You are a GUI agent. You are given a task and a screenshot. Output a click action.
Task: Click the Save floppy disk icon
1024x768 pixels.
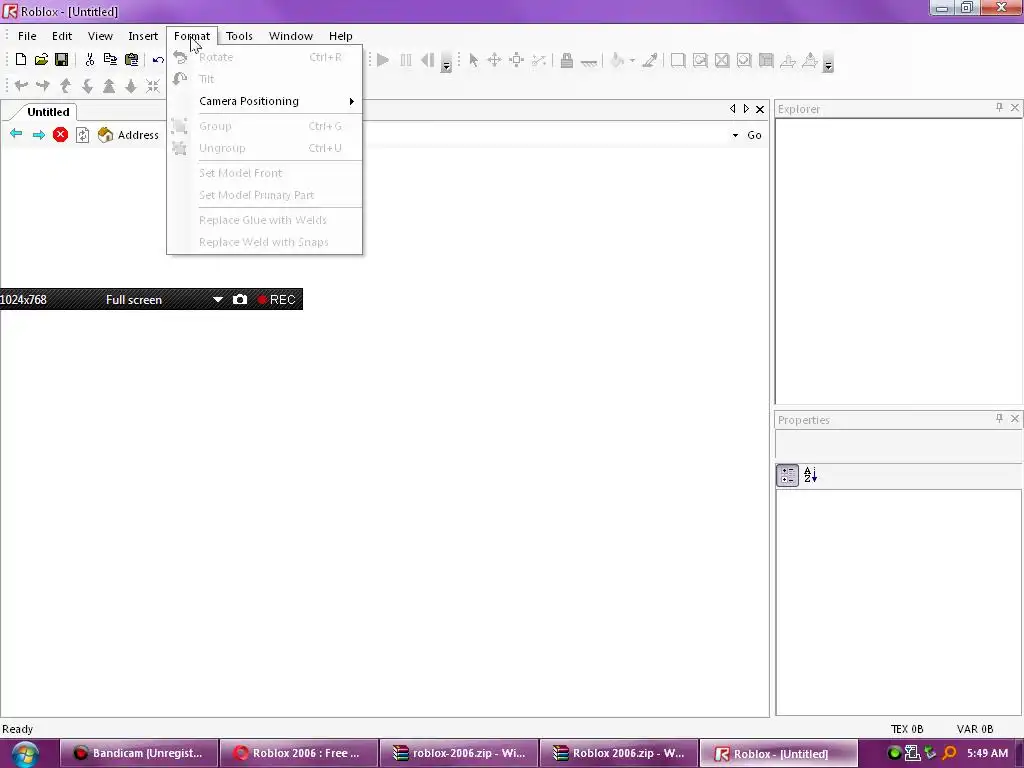(x=61, y=60)
